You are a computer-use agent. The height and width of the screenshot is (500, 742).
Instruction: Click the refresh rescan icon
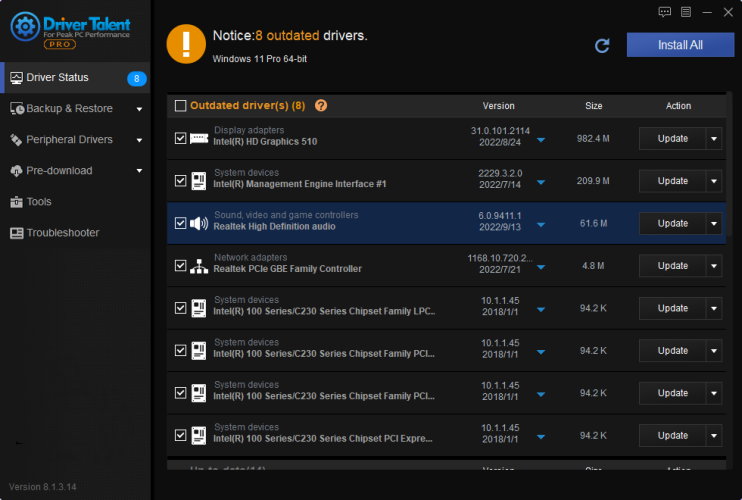click(x=602, y=45)
